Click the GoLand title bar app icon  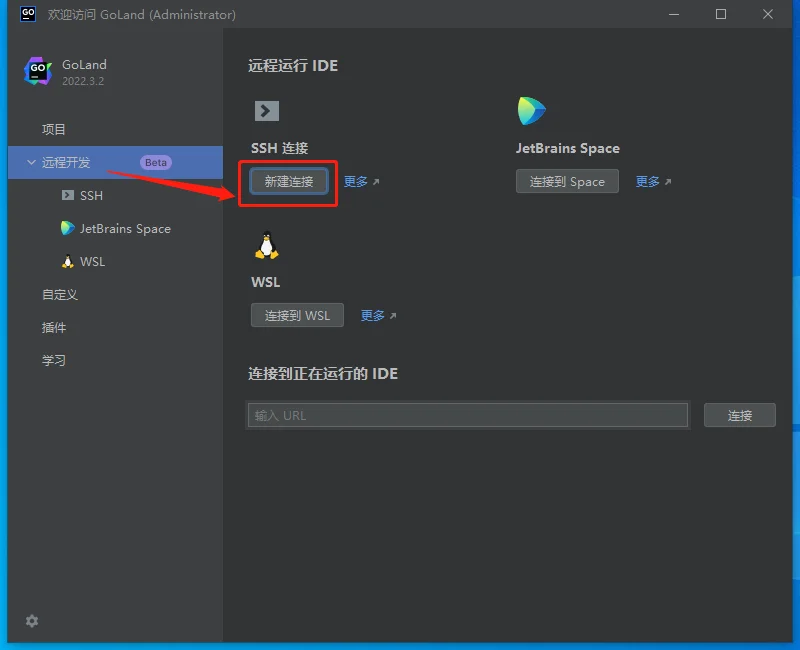28,14
